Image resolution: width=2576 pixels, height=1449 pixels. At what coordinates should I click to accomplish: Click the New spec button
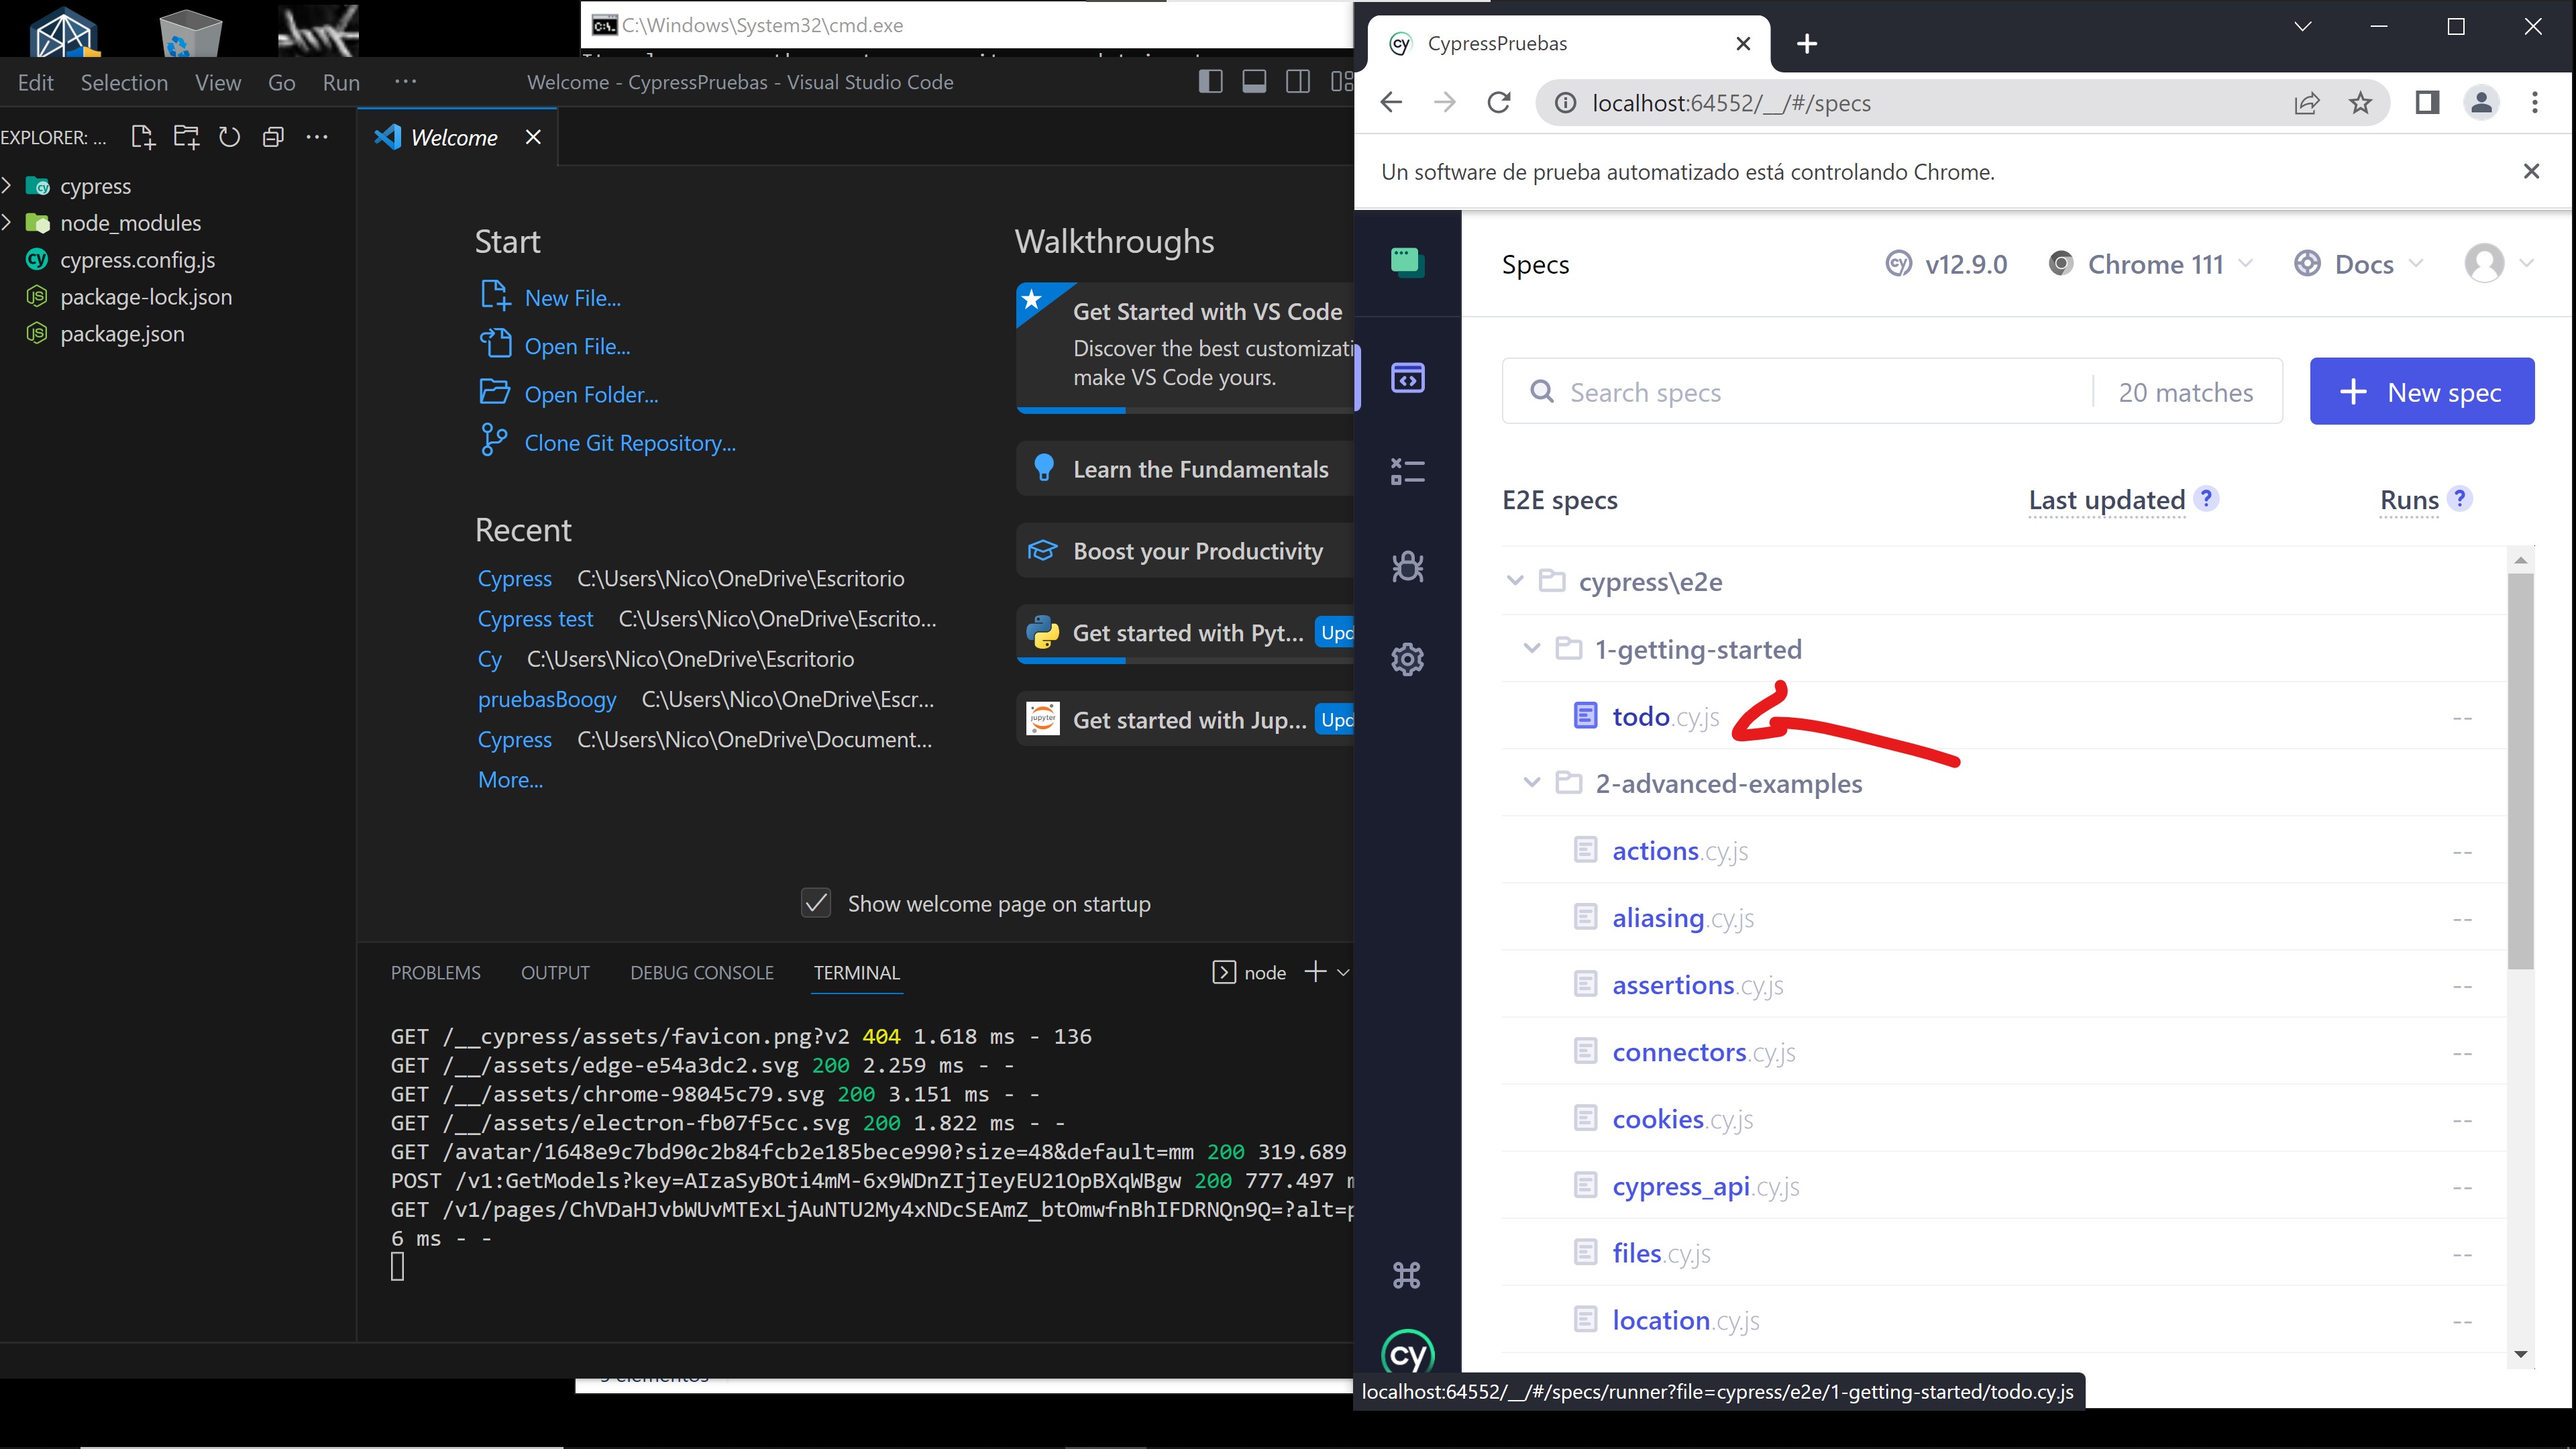(x=2422, y=391)
